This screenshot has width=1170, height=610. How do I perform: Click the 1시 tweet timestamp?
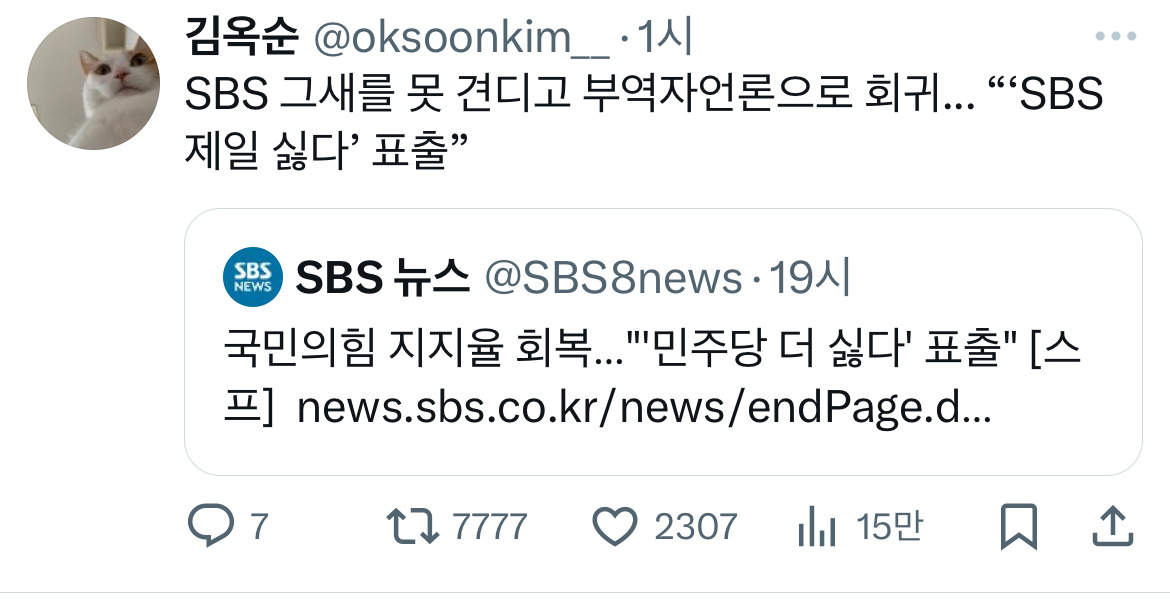(x=664, y=37)
